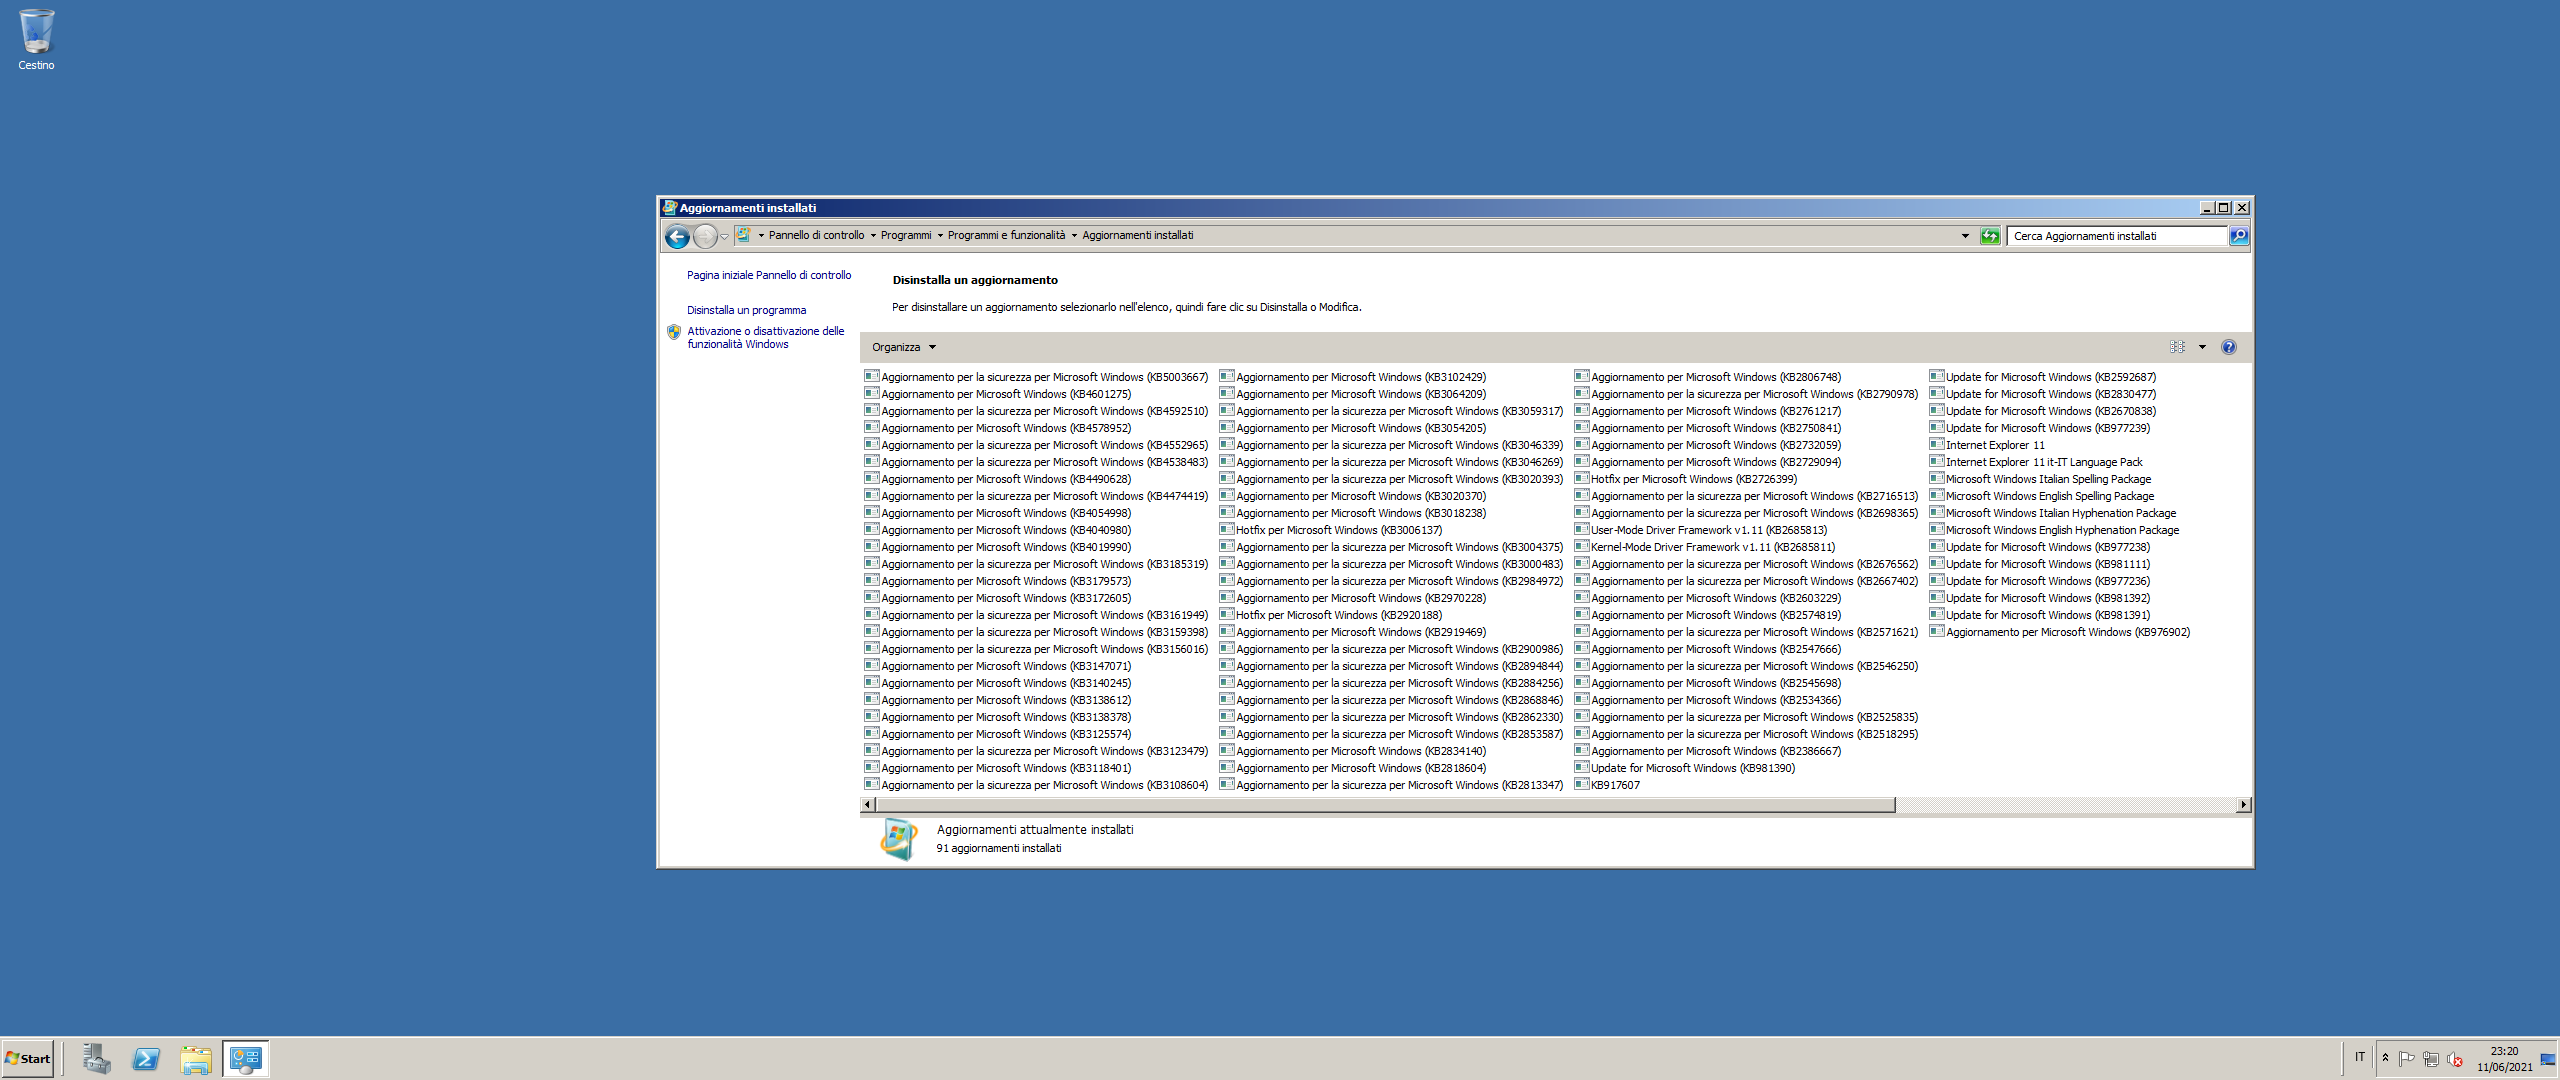This screenshot has height=1080, width=2560.
Task: Click the icon of Hotfix KB2920188
Action: tap(1226, 615)
